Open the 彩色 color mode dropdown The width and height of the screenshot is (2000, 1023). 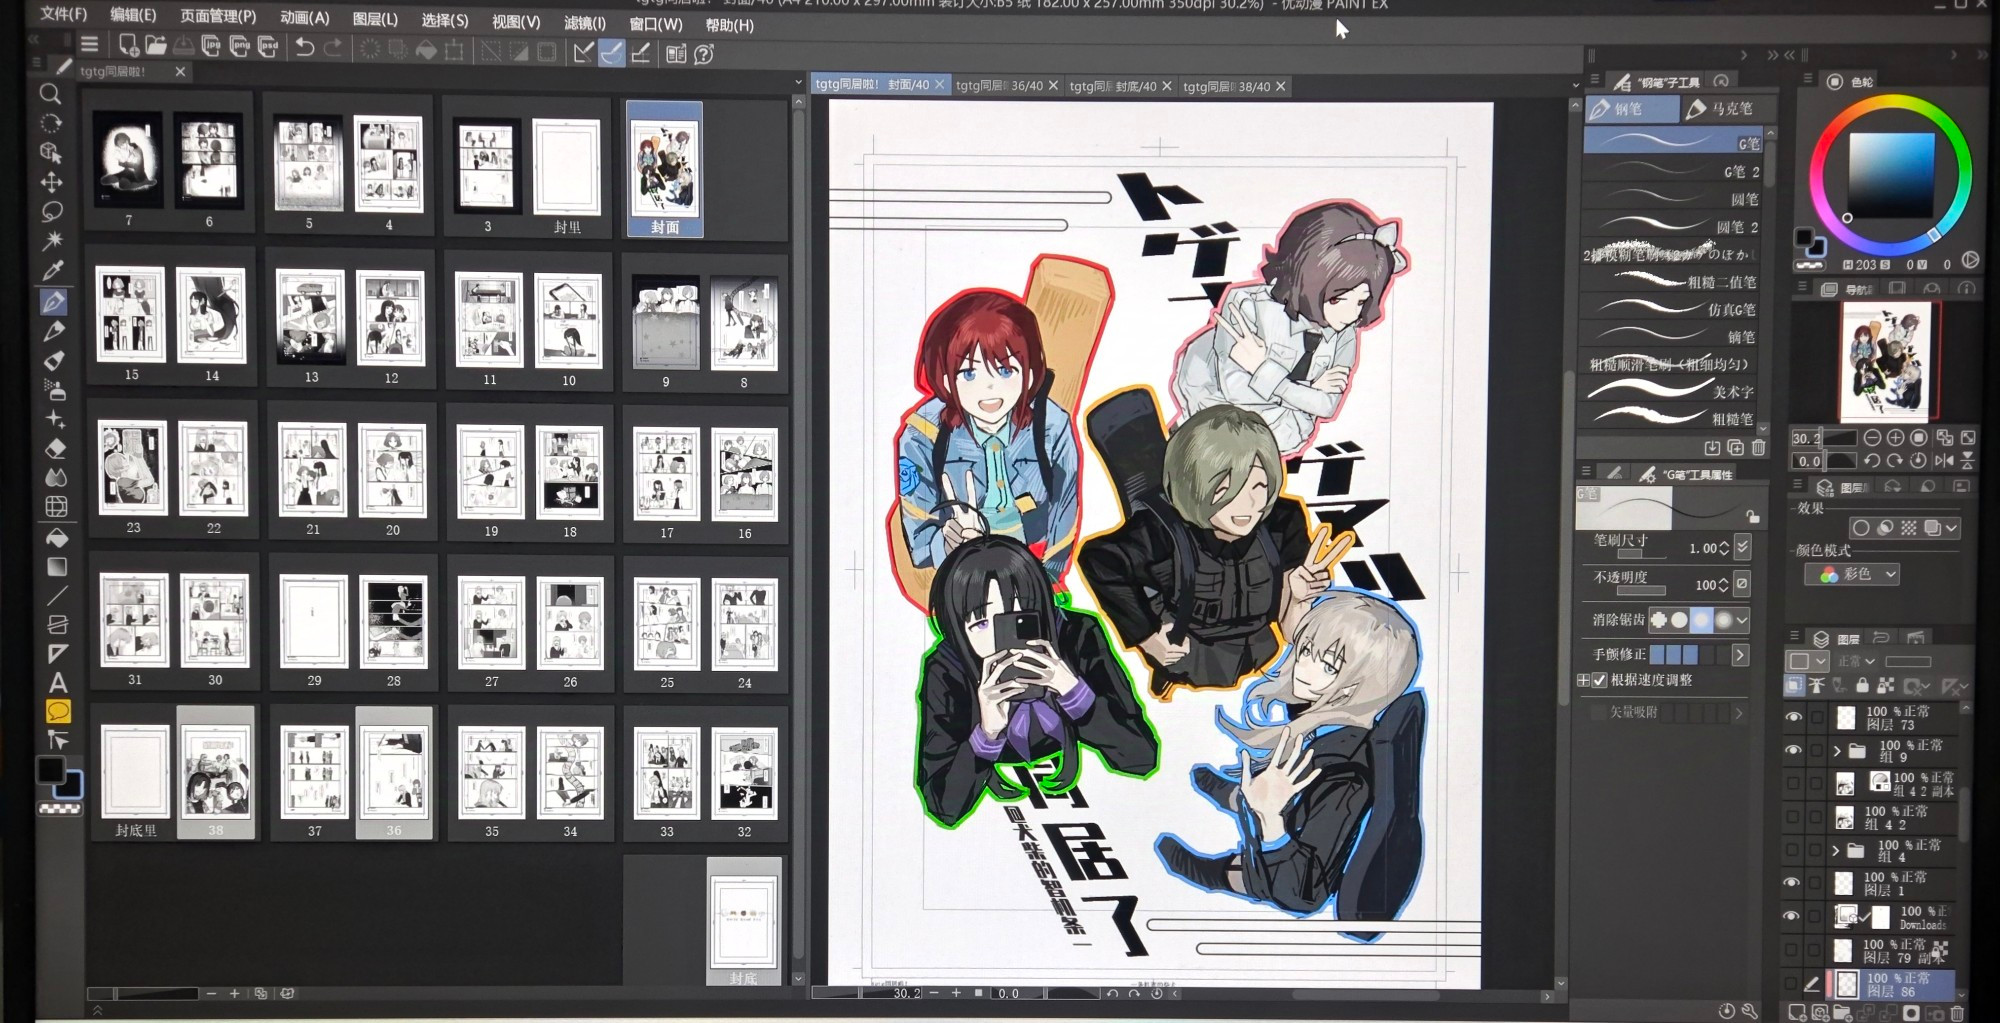[x=1852, y=574]
